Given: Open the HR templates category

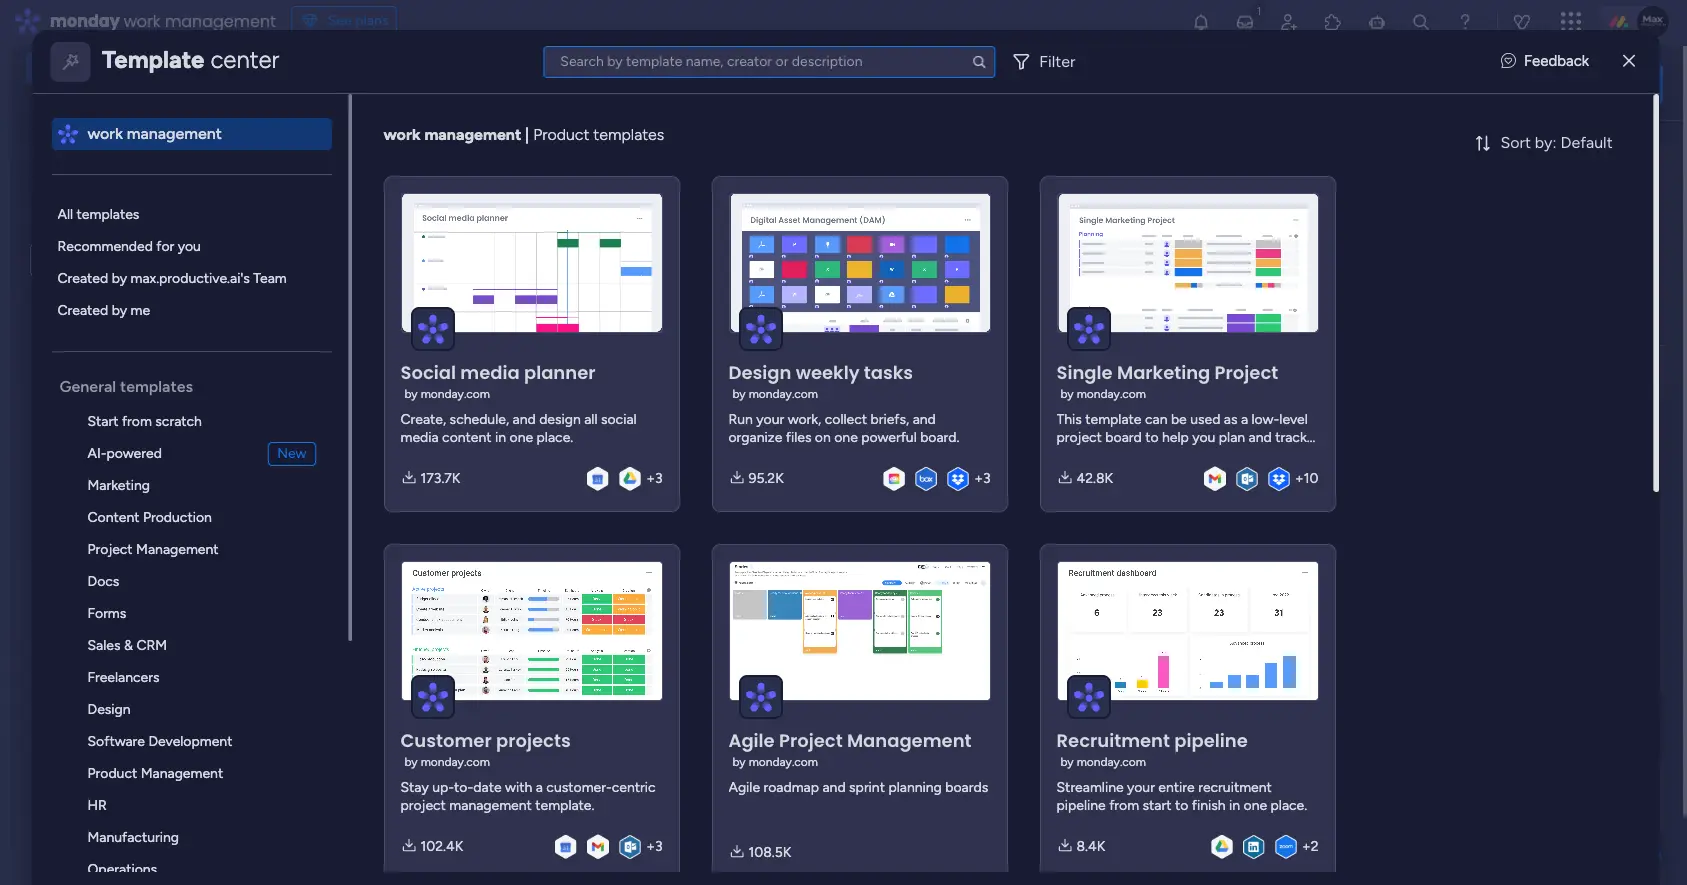Looking at the screenshot, I should pos(97,805).
